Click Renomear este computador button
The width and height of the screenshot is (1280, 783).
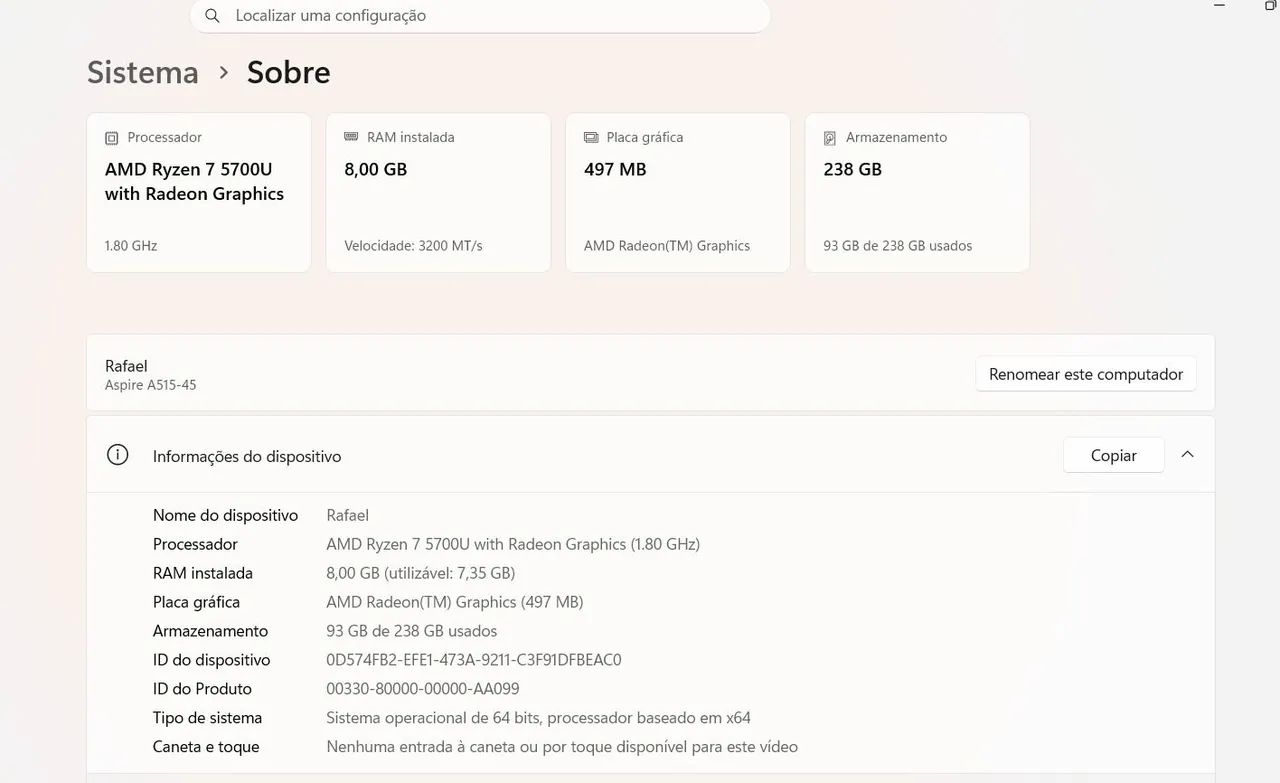tap(1086, 374)
